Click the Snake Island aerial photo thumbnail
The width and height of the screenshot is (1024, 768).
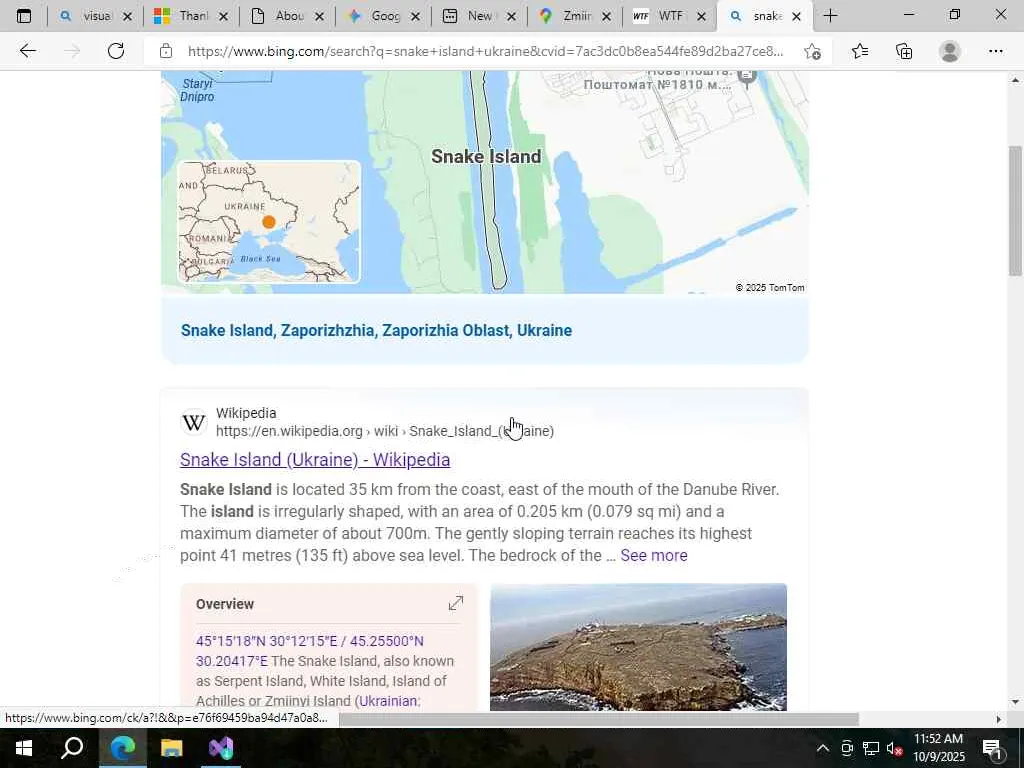click(638, 647)
